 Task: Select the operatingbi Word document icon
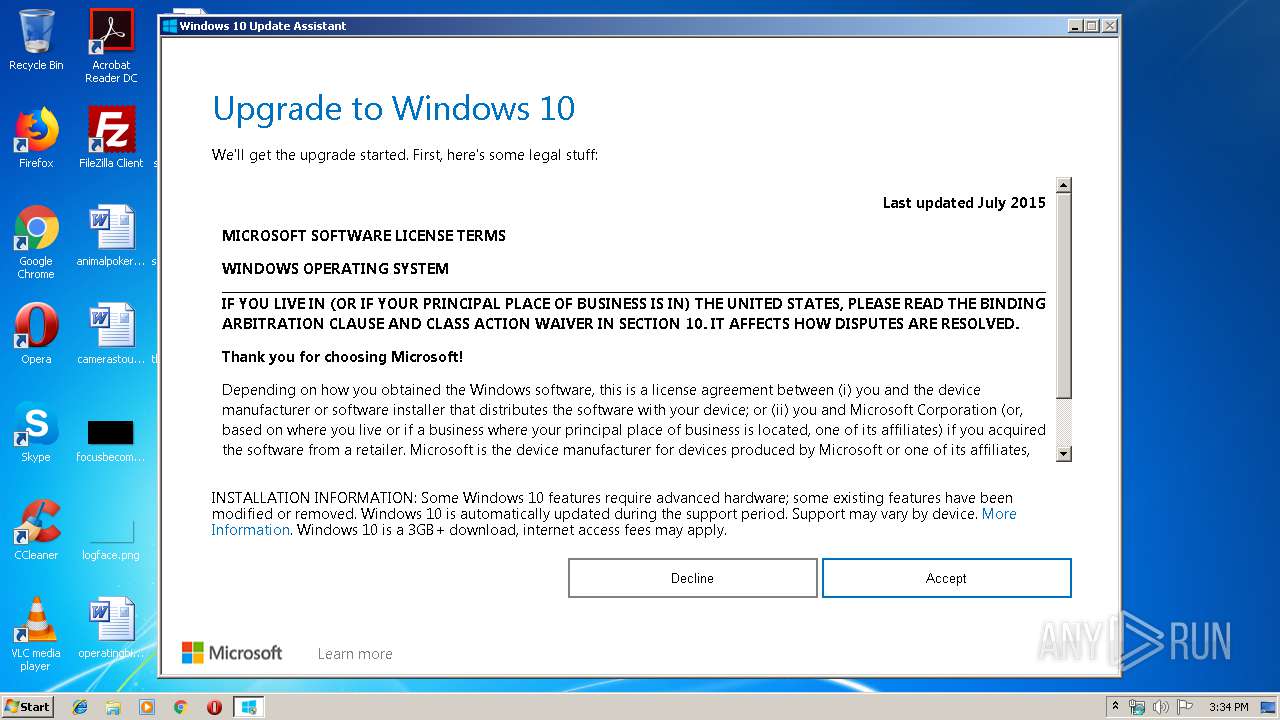coord(111,628)
